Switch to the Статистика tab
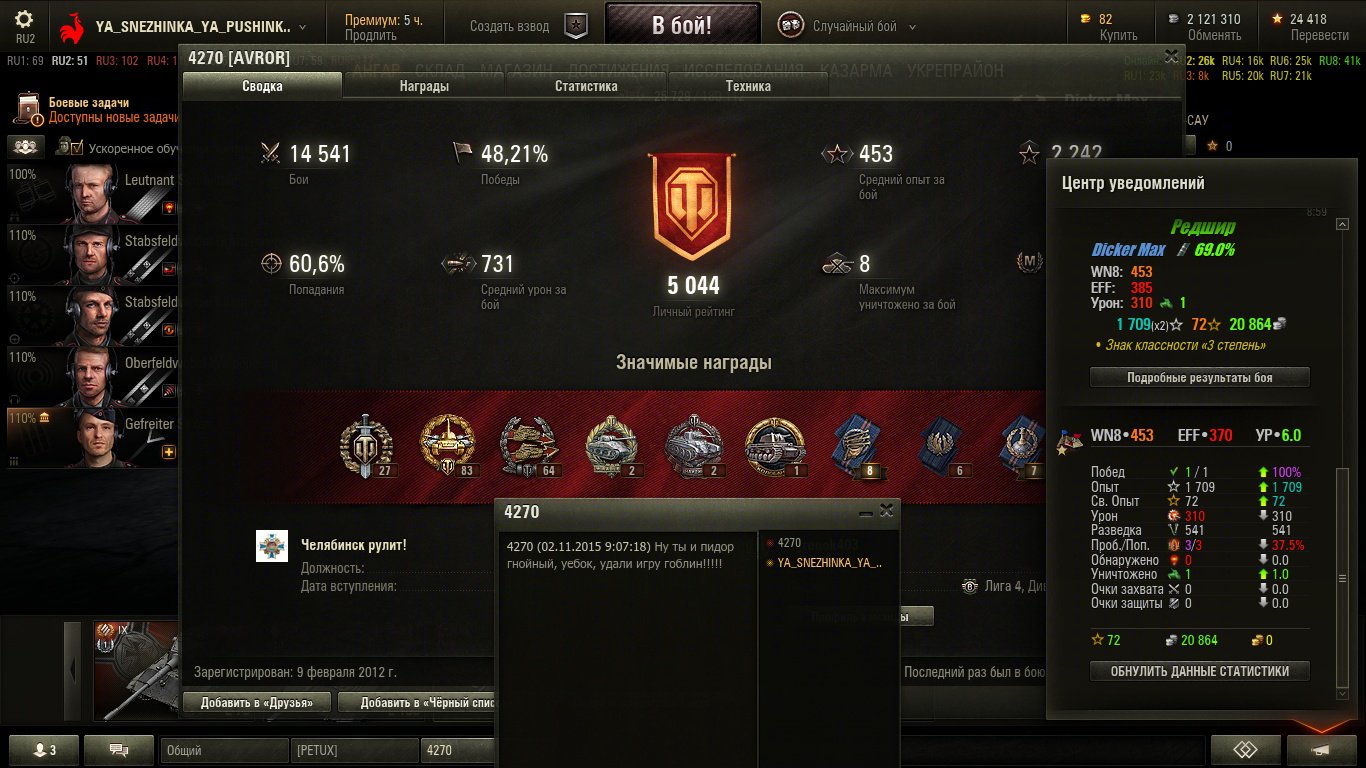 point(586,86)
